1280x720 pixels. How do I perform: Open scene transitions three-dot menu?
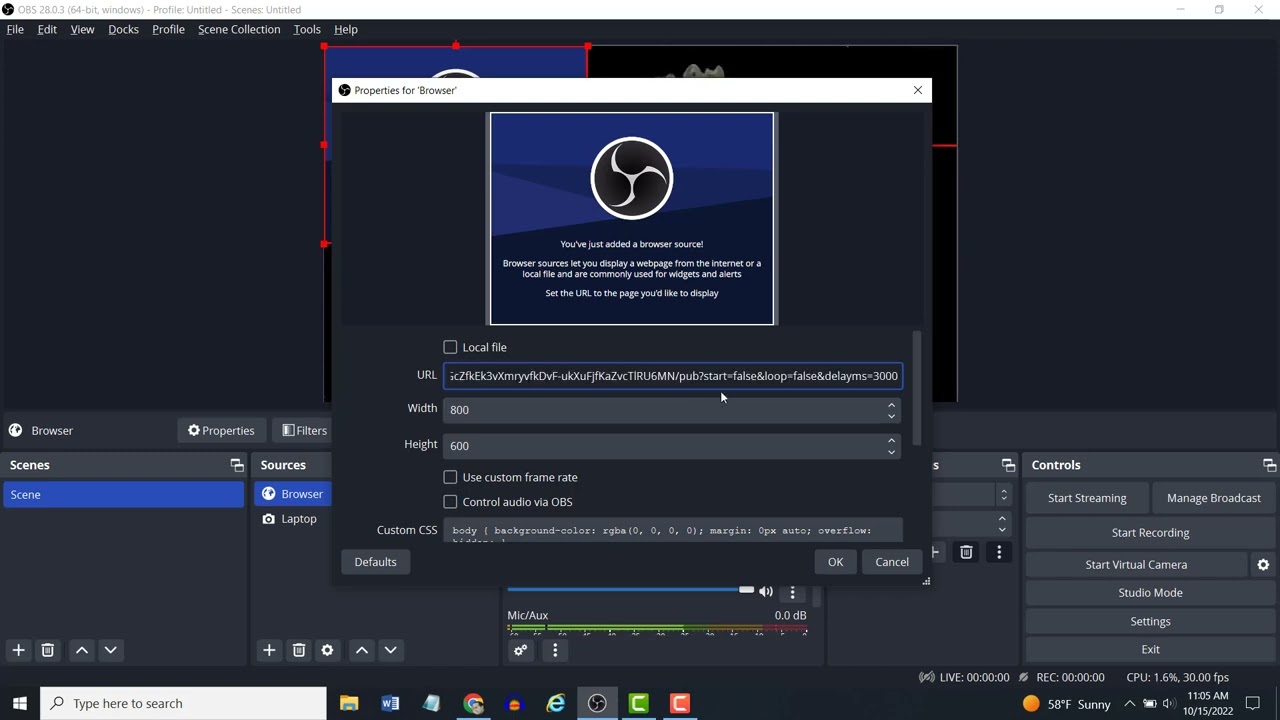999,552
